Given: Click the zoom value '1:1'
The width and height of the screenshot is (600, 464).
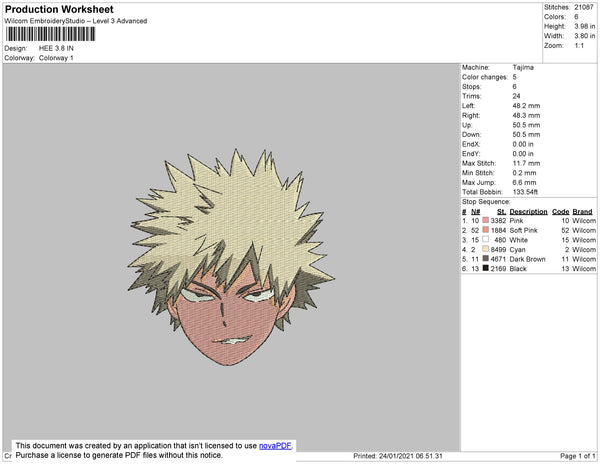Looking at the screenshot, I should point(579,45).
